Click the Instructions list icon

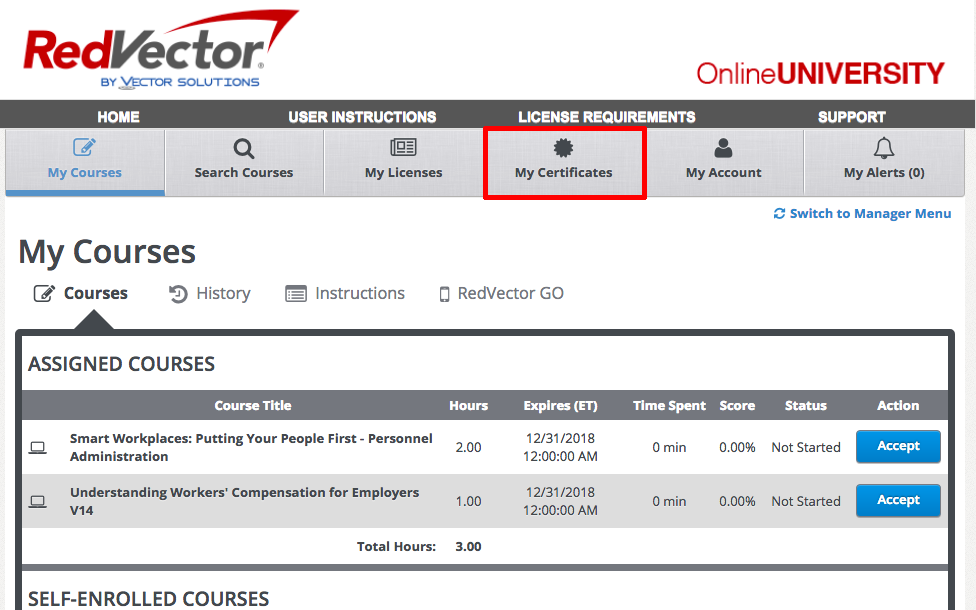[x=295, y=292]
